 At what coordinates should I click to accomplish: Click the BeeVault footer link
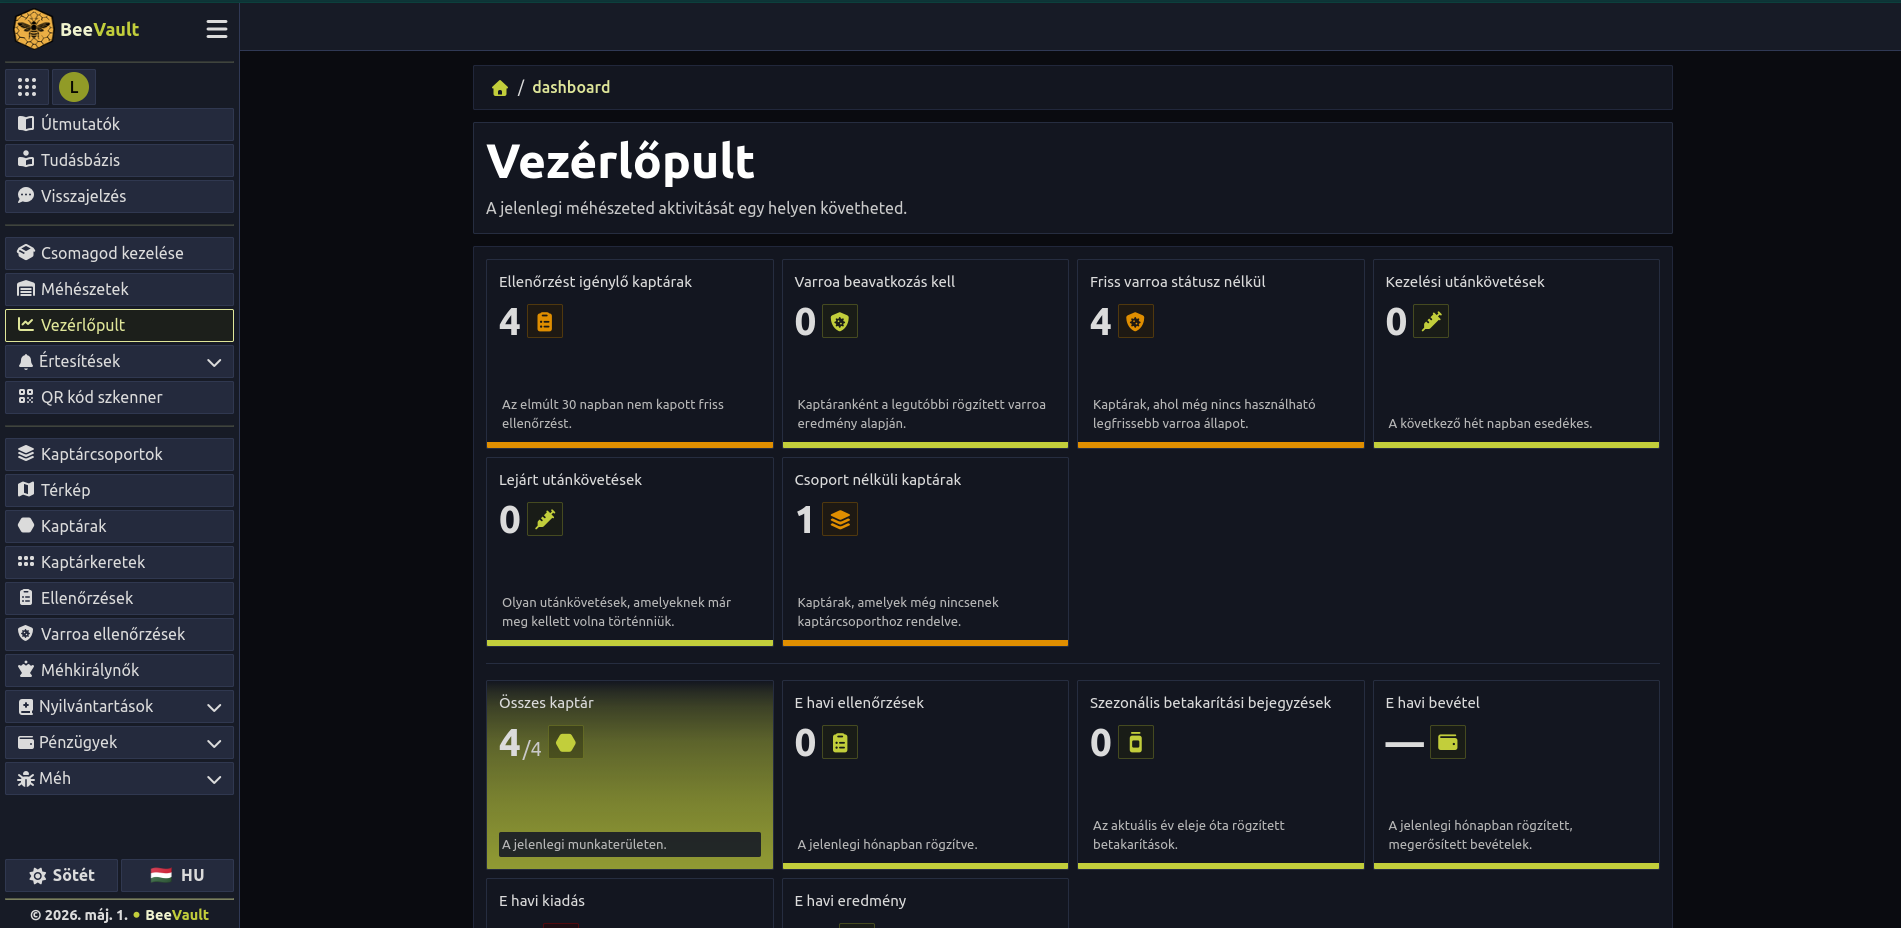177,915
